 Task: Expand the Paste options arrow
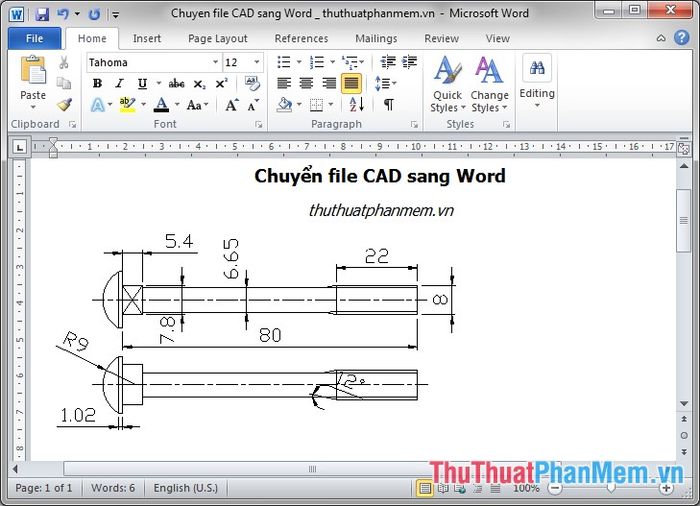pyautogui.click(x=33, y=107)
